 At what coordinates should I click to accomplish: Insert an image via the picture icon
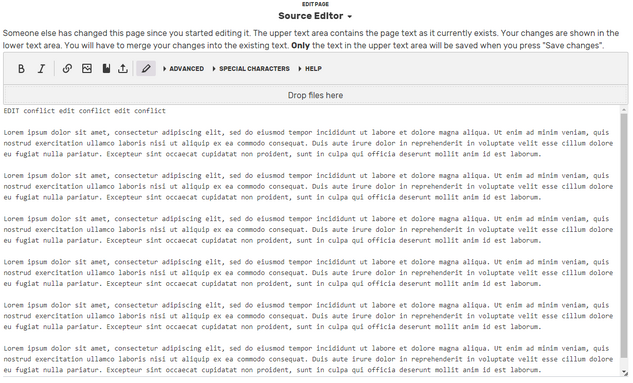(x=87, y=69)
